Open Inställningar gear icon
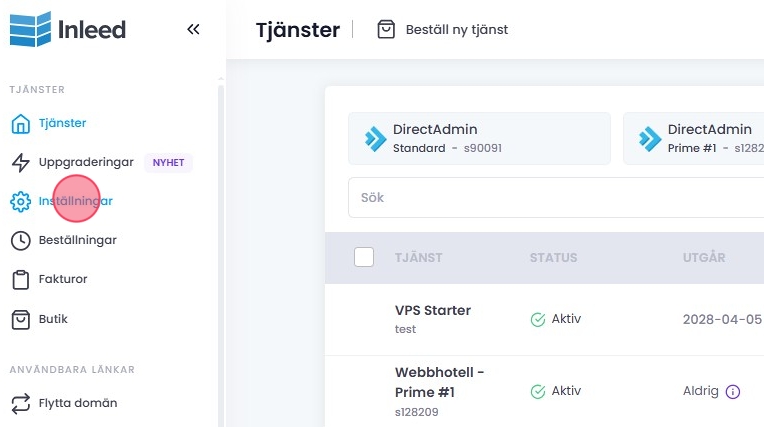 20,201
